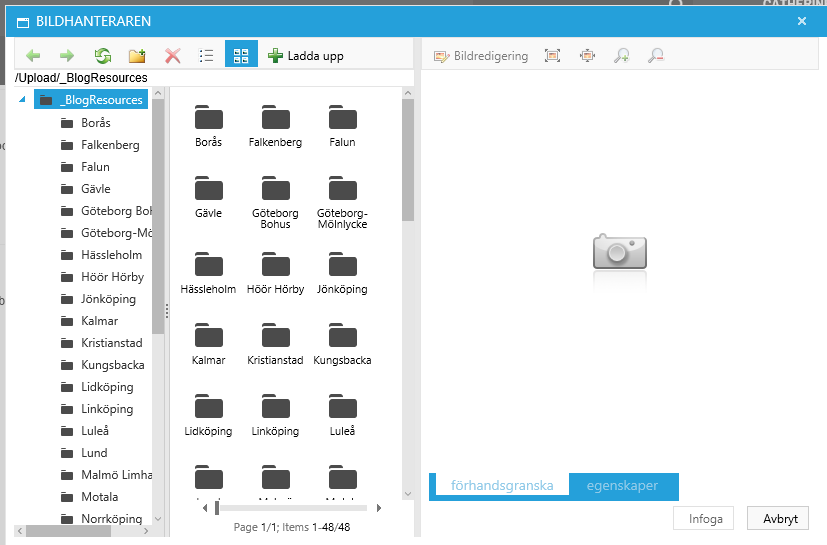Open the Jönköping folder thumbnail
This screenshot has height=545, width=827.
tap(342, 273)
